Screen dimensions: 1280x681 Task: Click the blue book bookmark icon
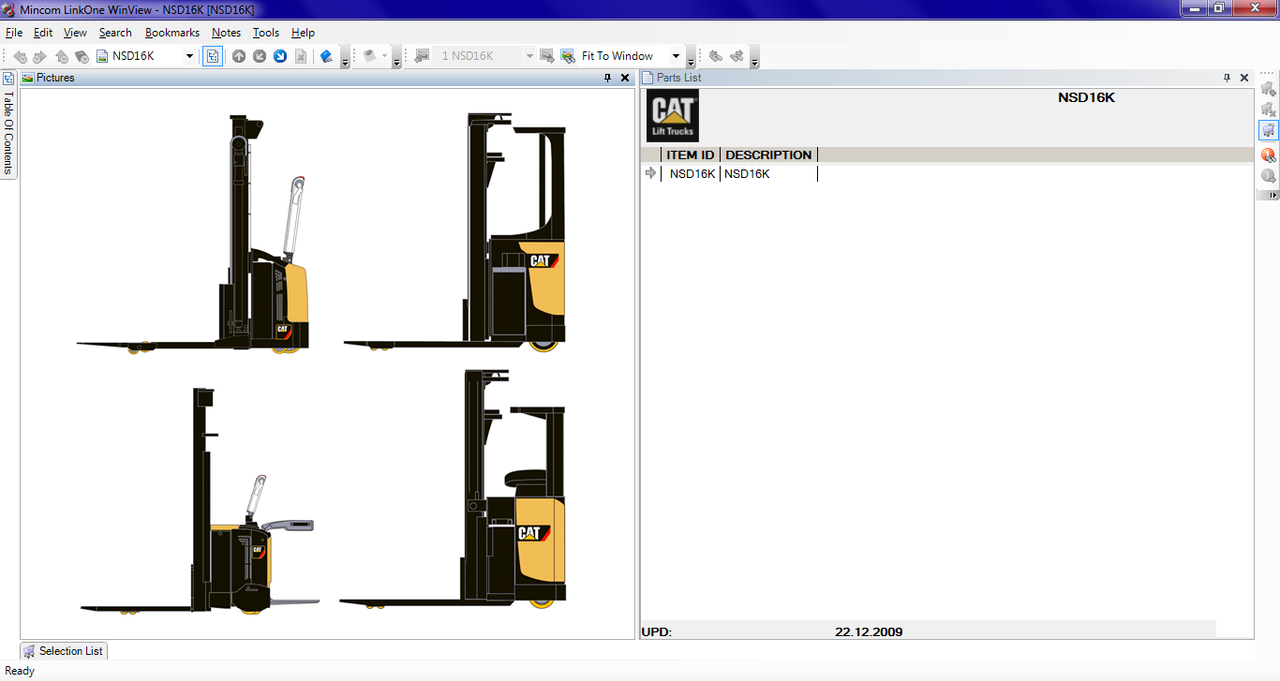326,56
